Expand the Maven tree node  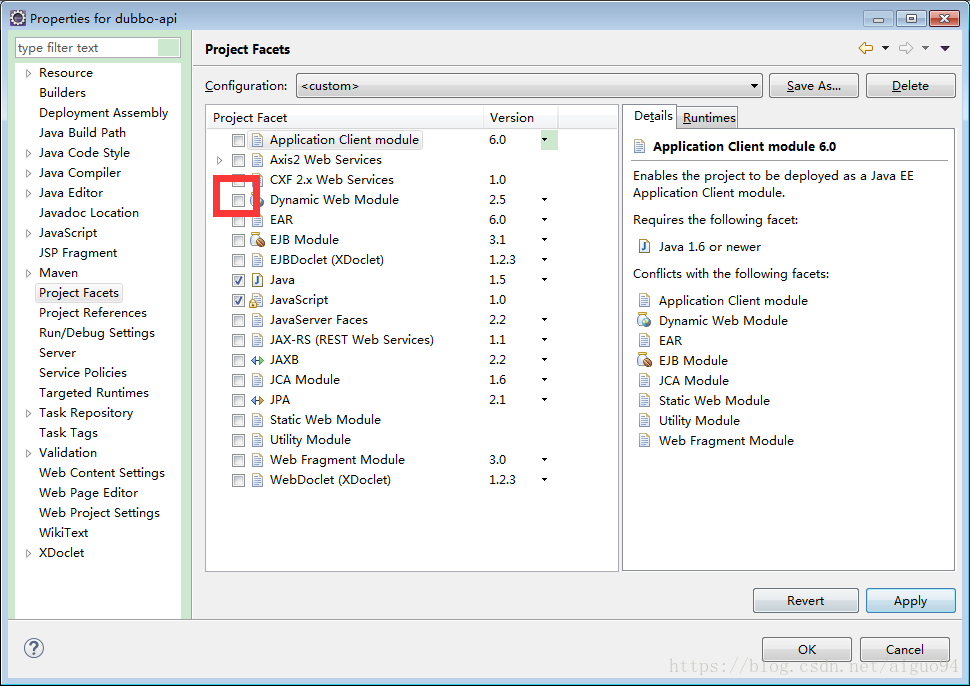tap(28, 273)
